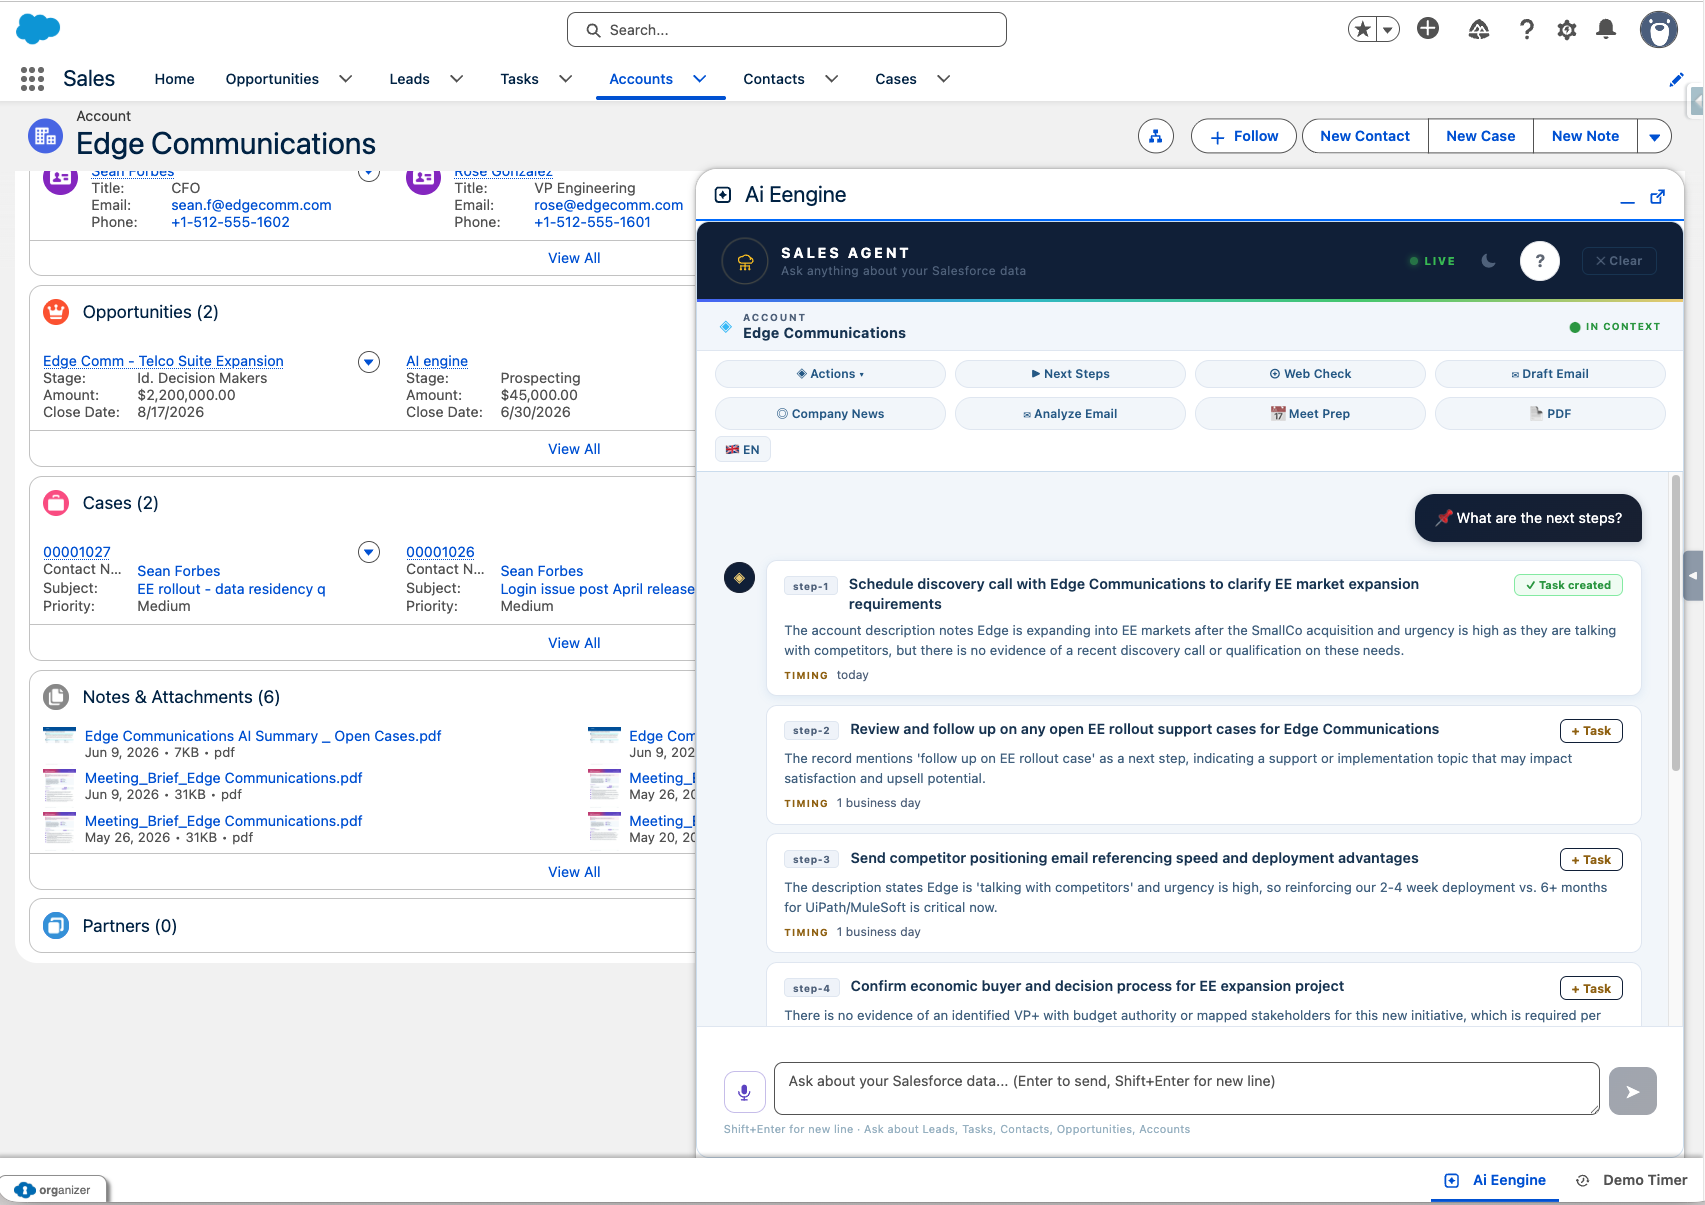
Task: Switch the EN language toggle
Action: click(x=743, y=450)
